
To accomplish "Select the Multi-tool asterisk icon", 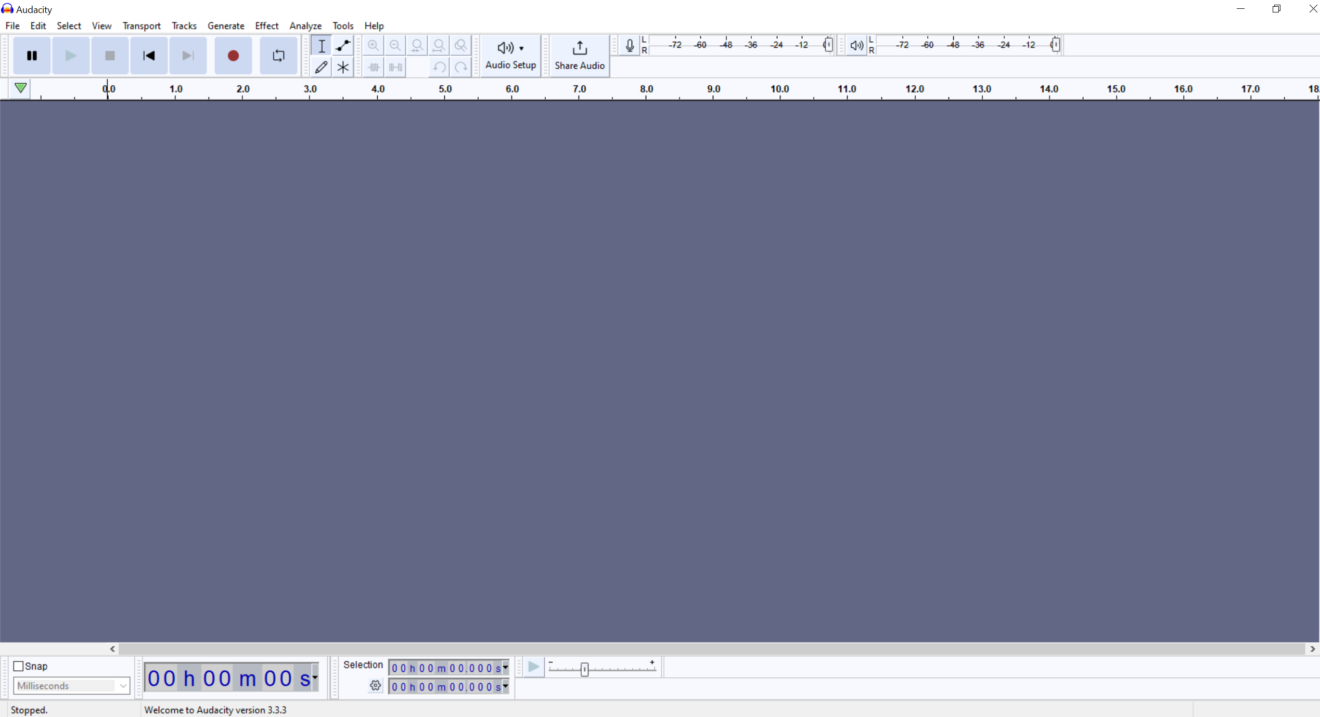I will (x=343, y=67).
